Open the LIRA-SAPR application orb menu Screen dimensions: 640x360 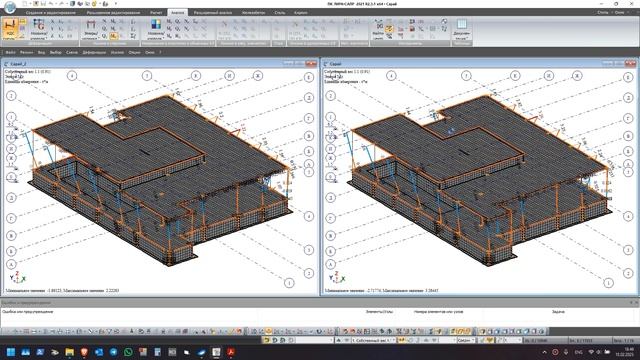[x=9, y=7]
